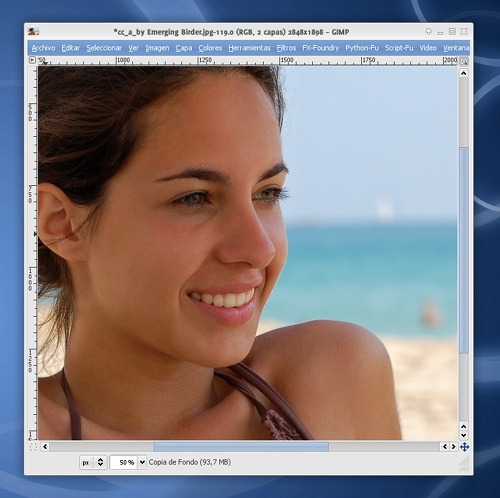
Task: Open the Colores menu
Action: pos(210,48)
